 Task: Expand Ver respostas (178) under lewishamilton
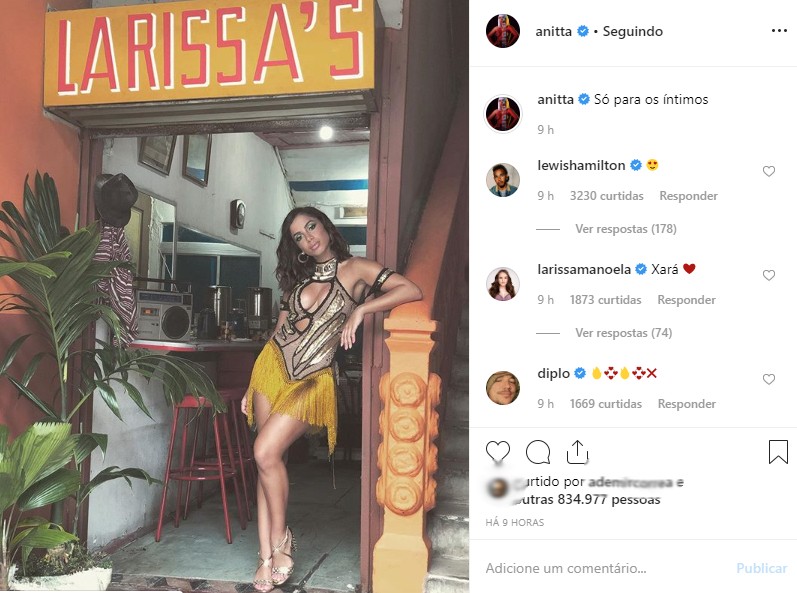626,229
